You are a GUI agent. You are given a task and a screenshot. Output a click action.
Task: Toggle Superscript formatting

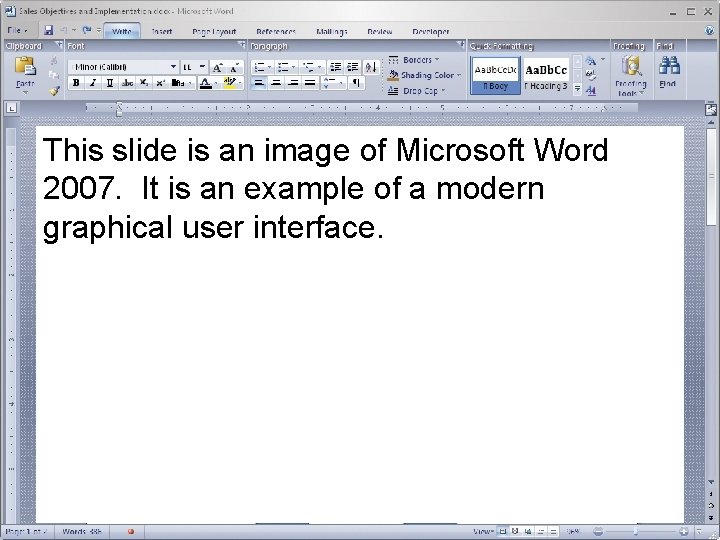click(160, 83)
